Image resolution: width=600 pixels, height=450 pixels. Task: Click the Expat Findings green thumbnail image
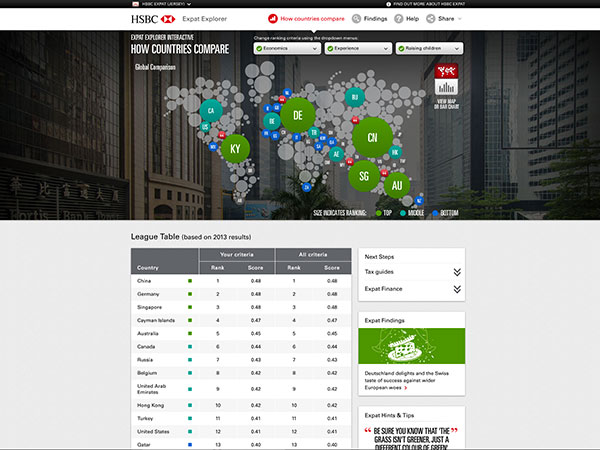(411, 346)
